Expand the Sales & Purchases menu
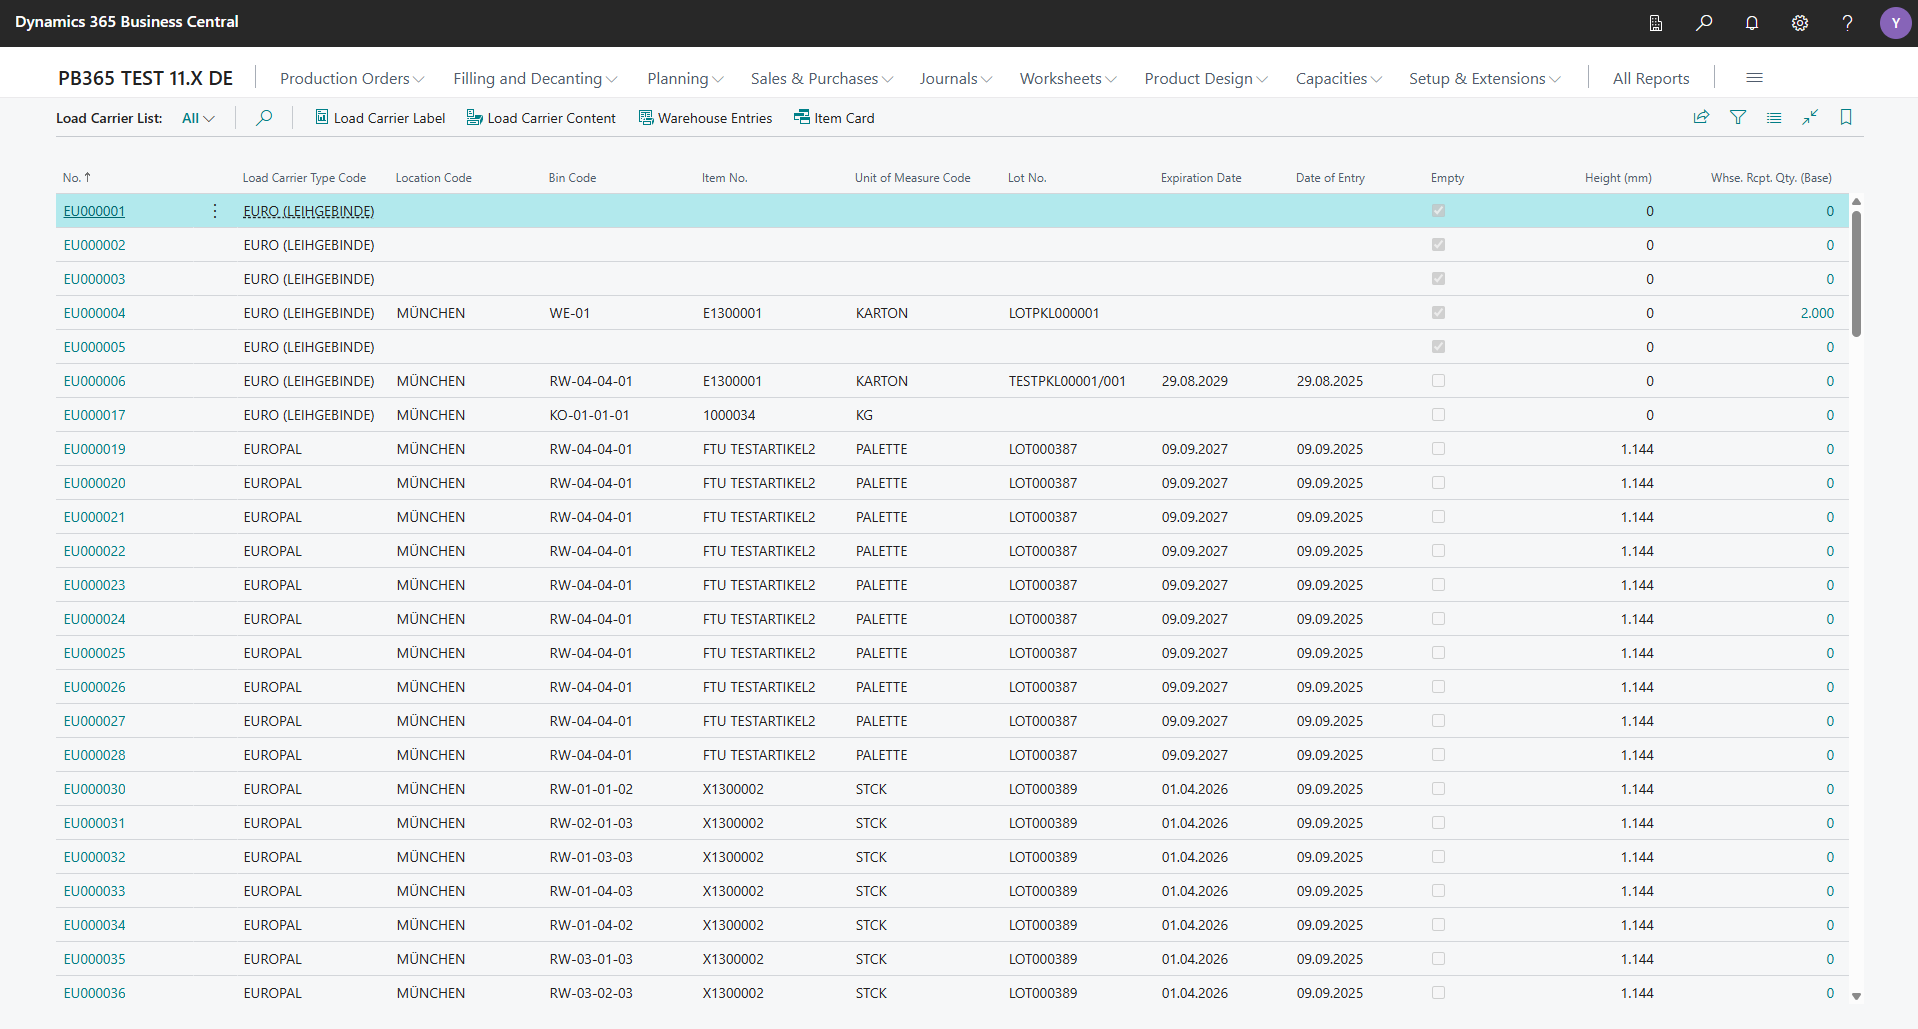This screenshot has height=1029, width=1918. 820,78
